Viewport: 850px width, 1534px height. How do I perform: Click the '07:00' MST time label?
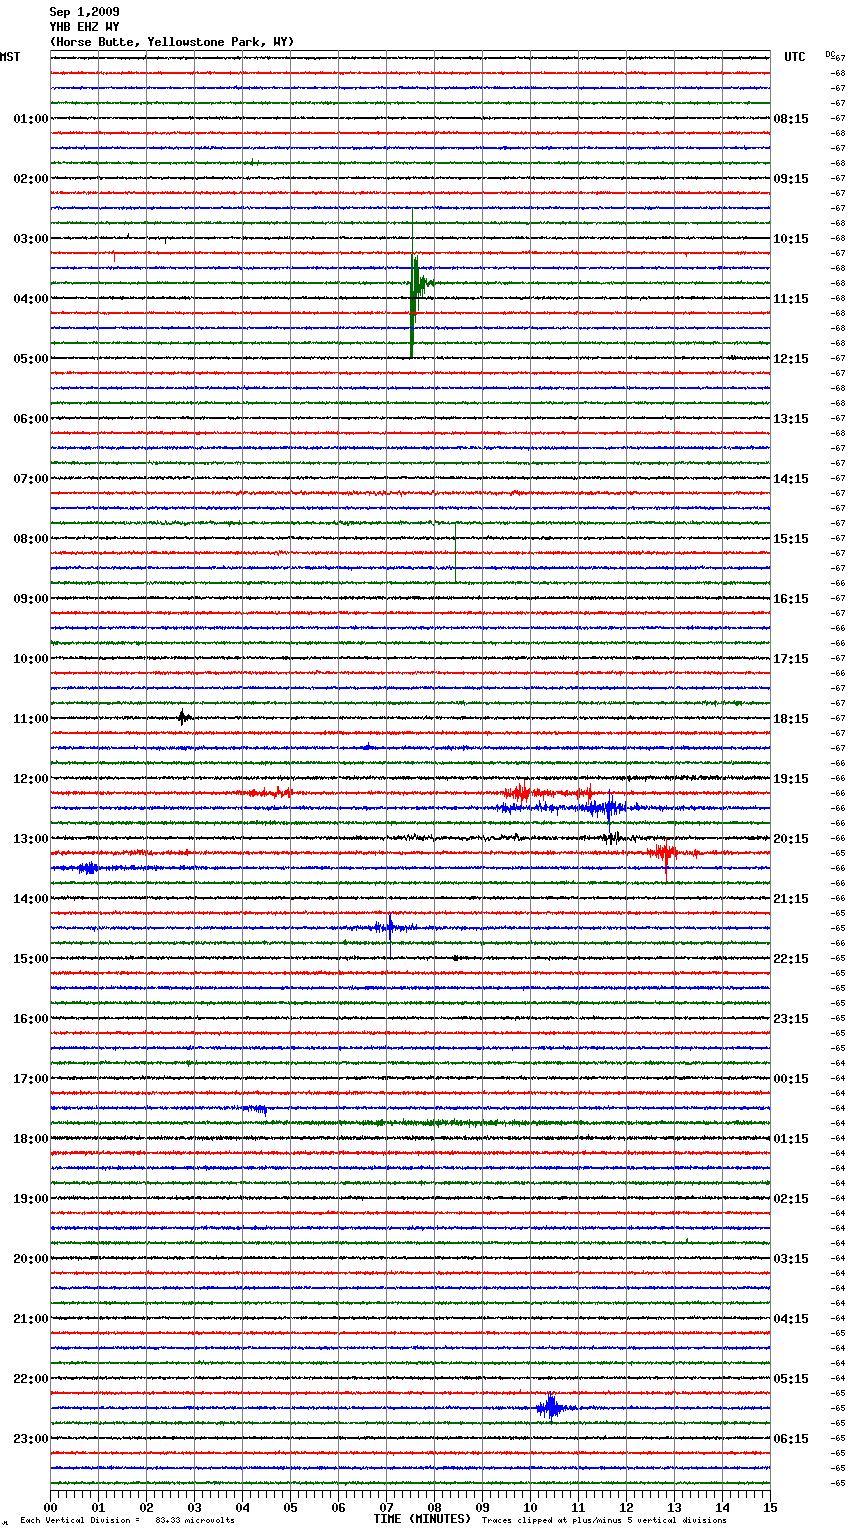pos(31,479)
